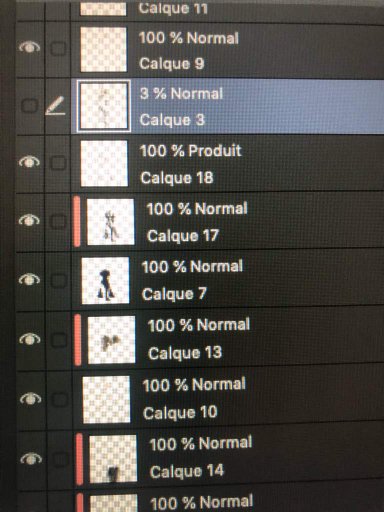
Task: Click the pencil icon on Calque 3
Action: click(x=55, y=106)
